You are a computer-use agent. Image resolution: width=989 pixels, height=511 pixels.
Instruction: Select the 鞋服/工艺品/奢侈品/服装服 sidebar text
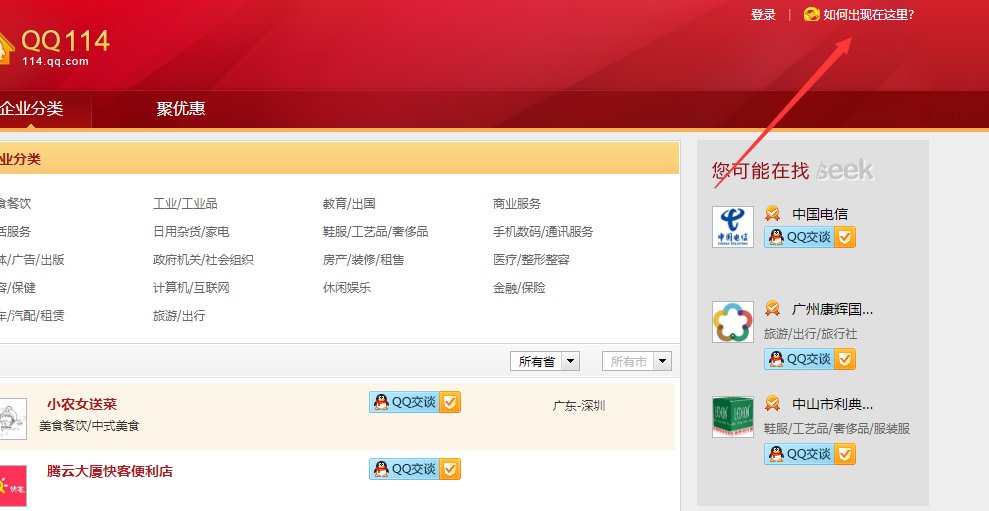coord(837,429)
